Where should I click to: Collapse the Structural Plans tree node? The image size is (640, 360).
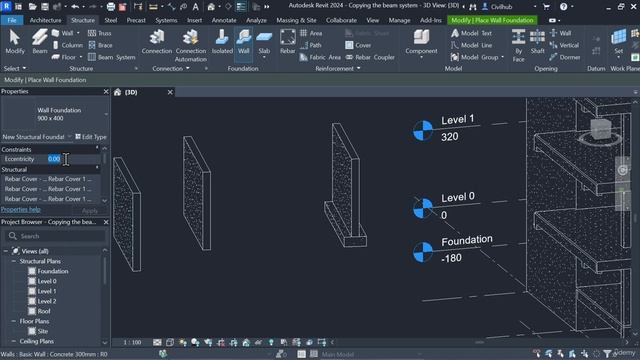(14, 261)
